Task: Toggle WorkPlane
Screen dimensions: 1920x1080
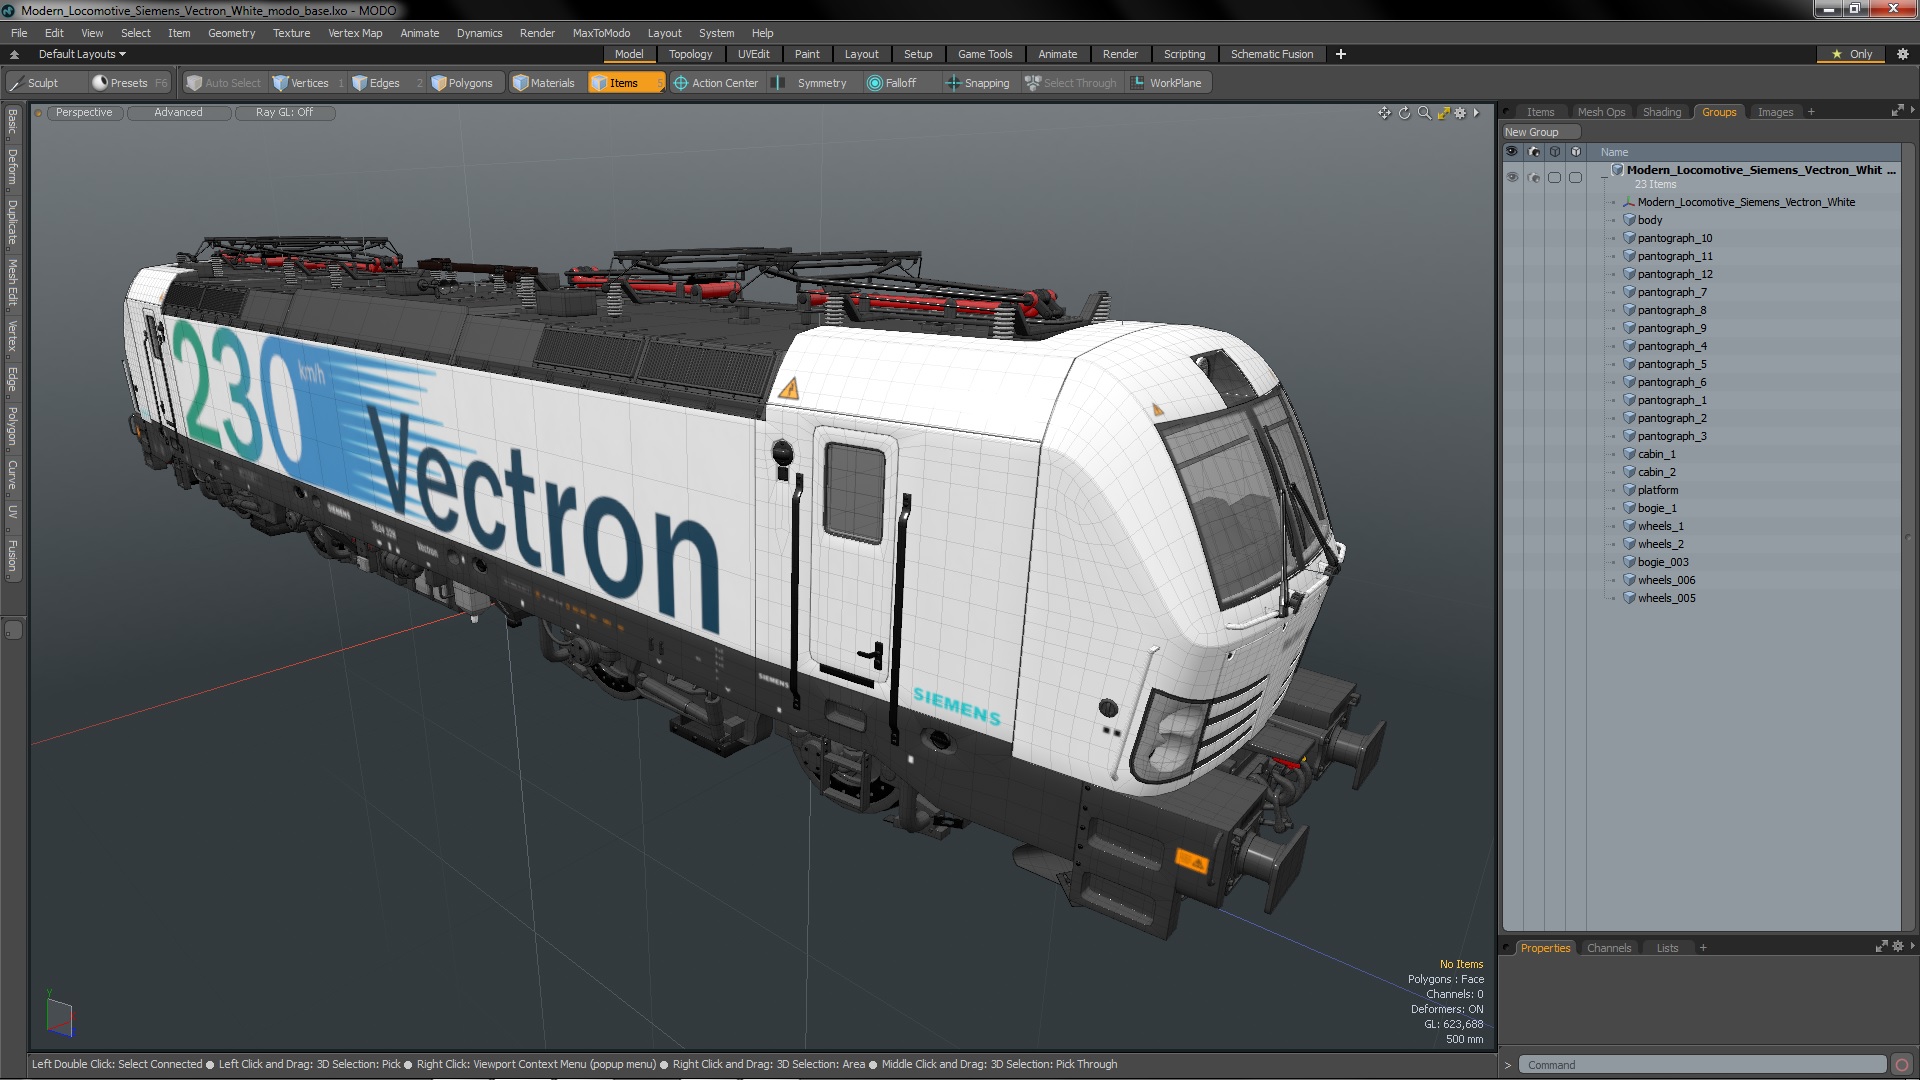Action: tap(1168, 83)
